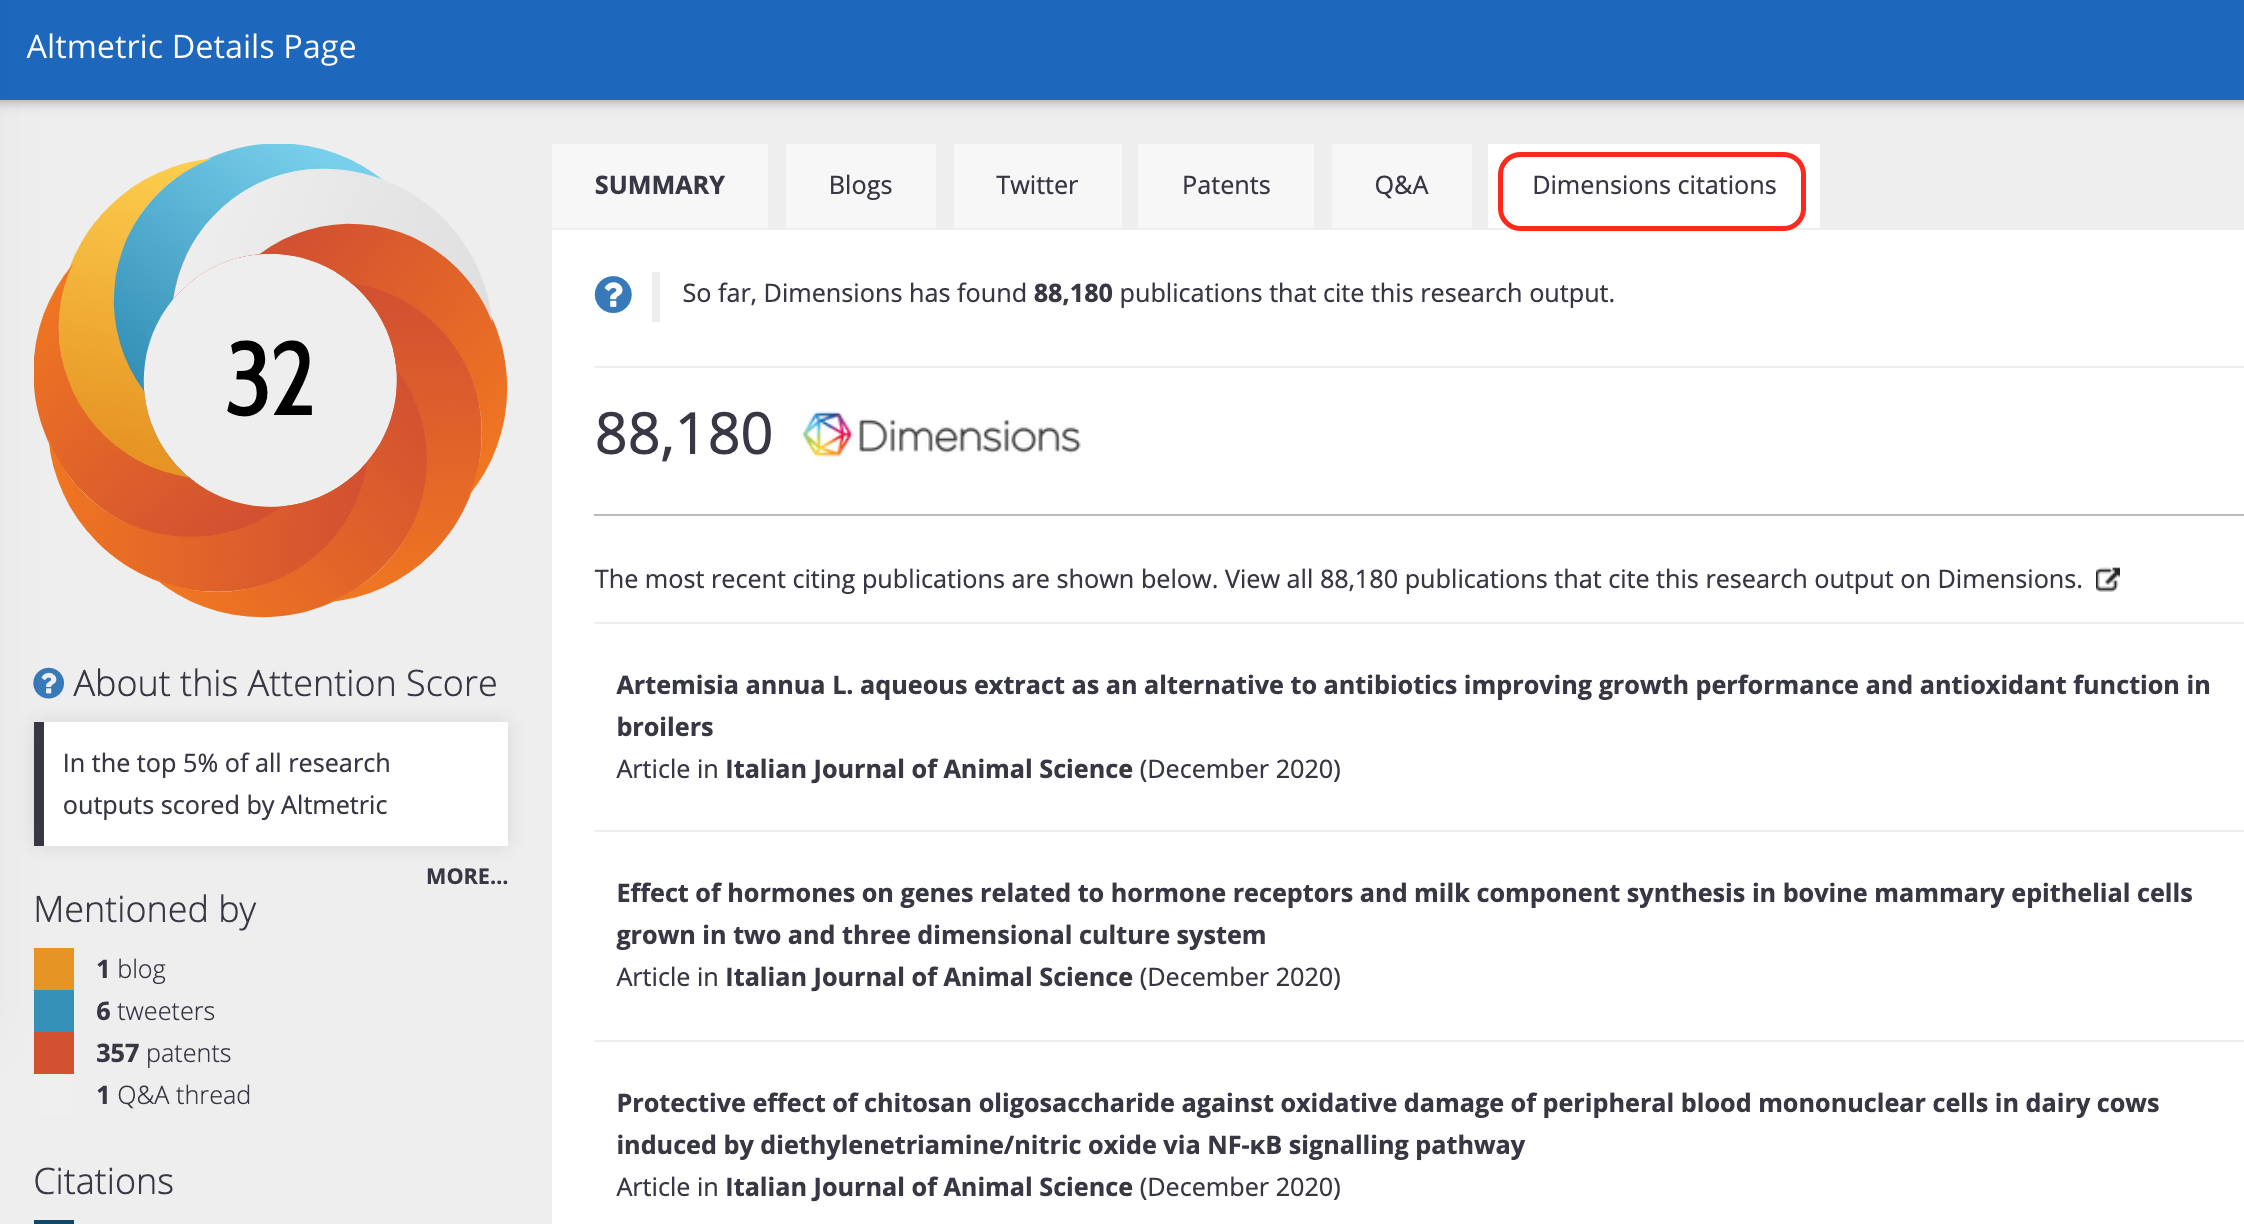Image resolution: width=2244 pixels, height=1224 pixels.
Task: Click the 357 patents mention link
Action: 163,1053
